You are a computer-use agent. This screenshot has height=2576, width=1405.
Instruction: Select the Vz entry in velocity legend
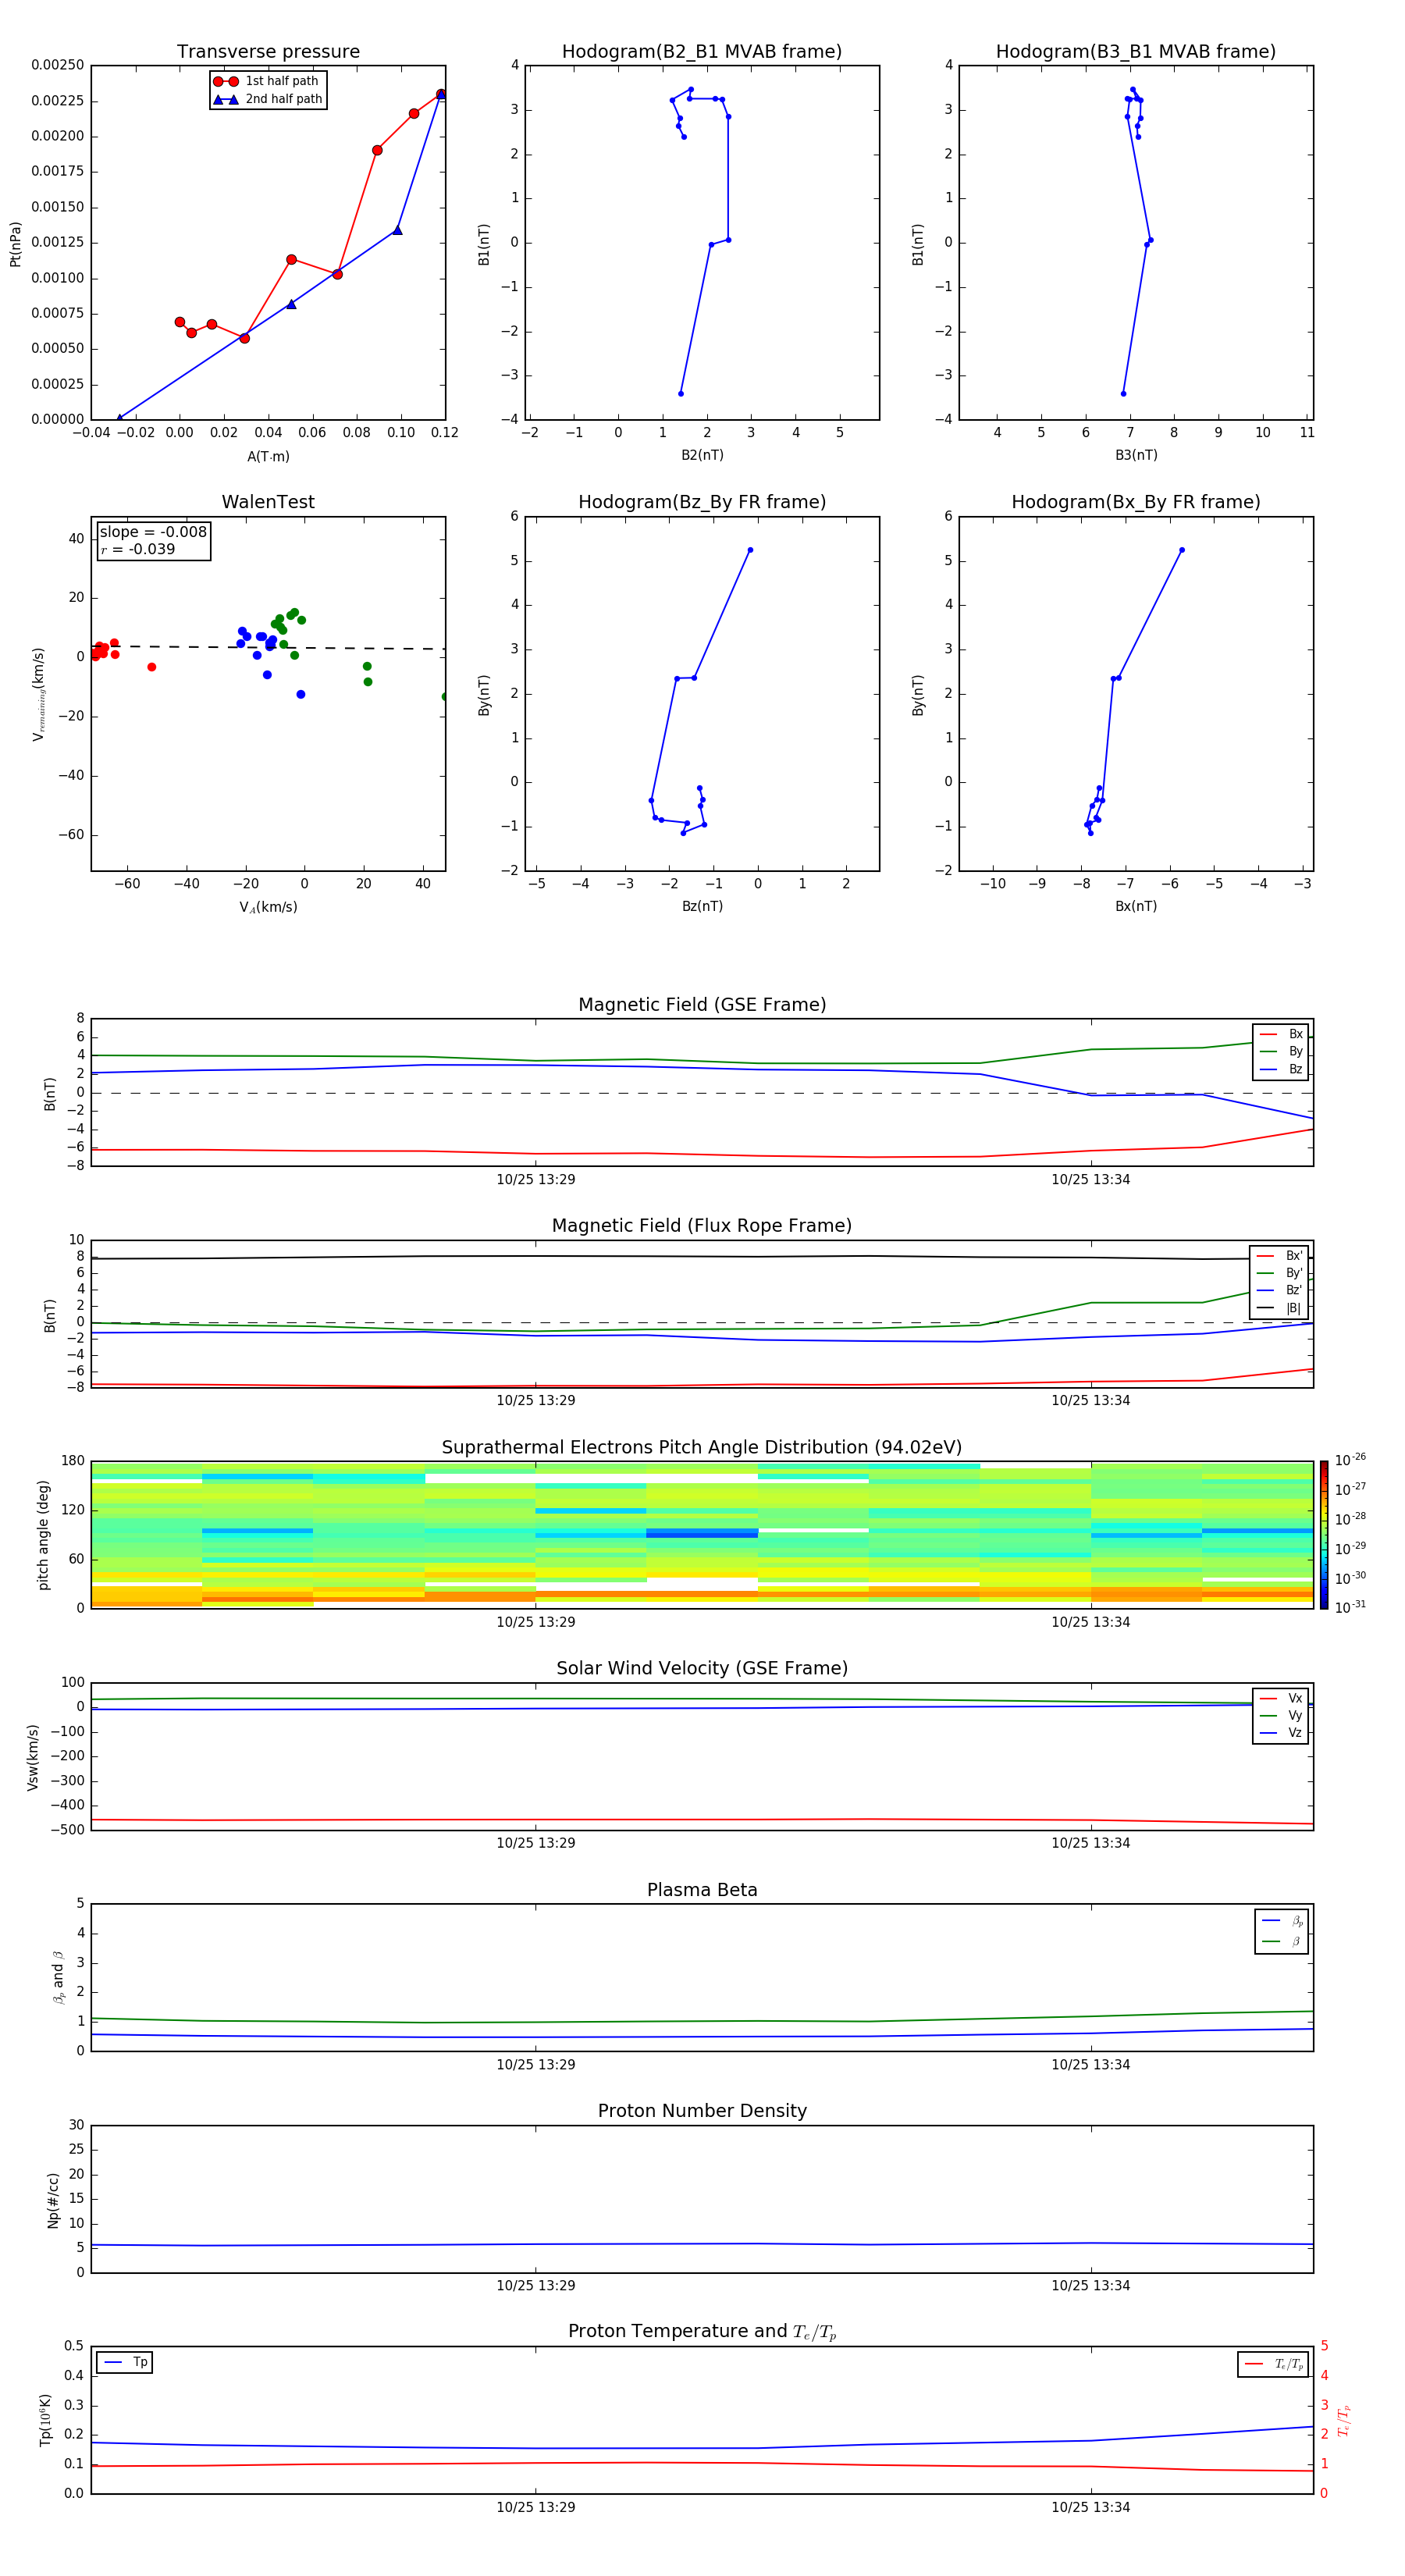1281,1732
